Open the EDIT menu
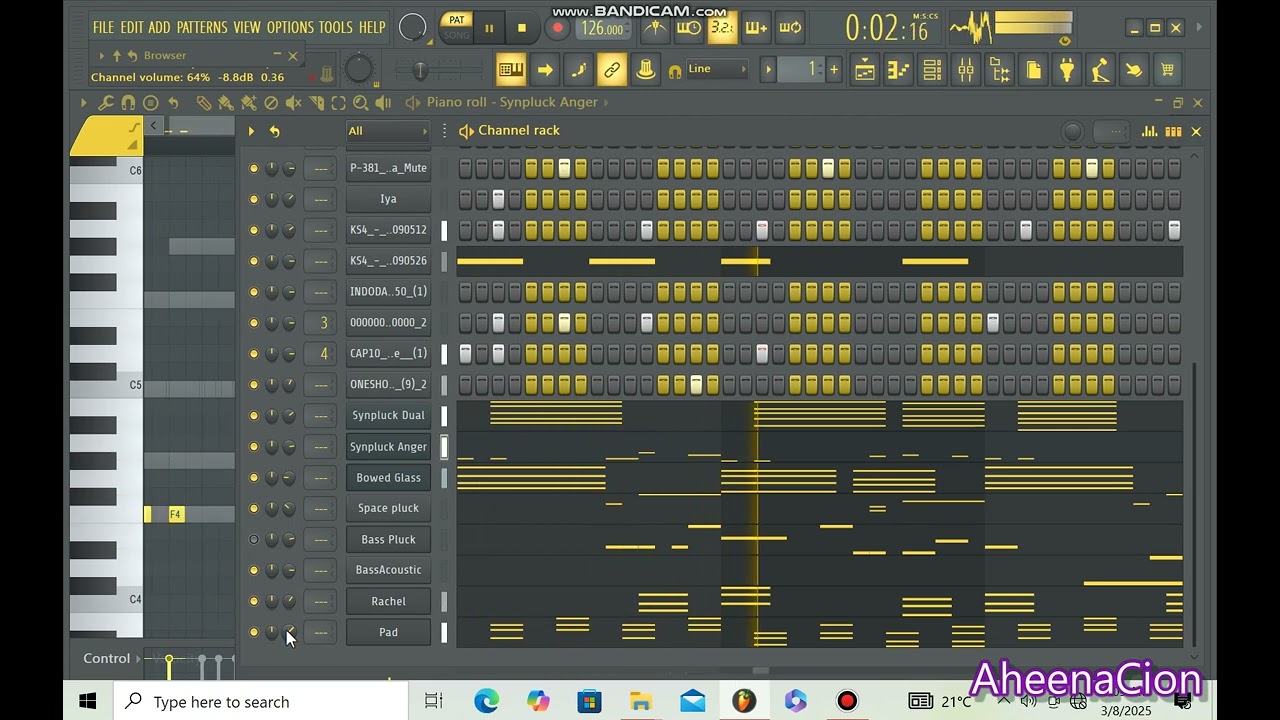This screenshot has height=720, width=1280. (132, 28)
